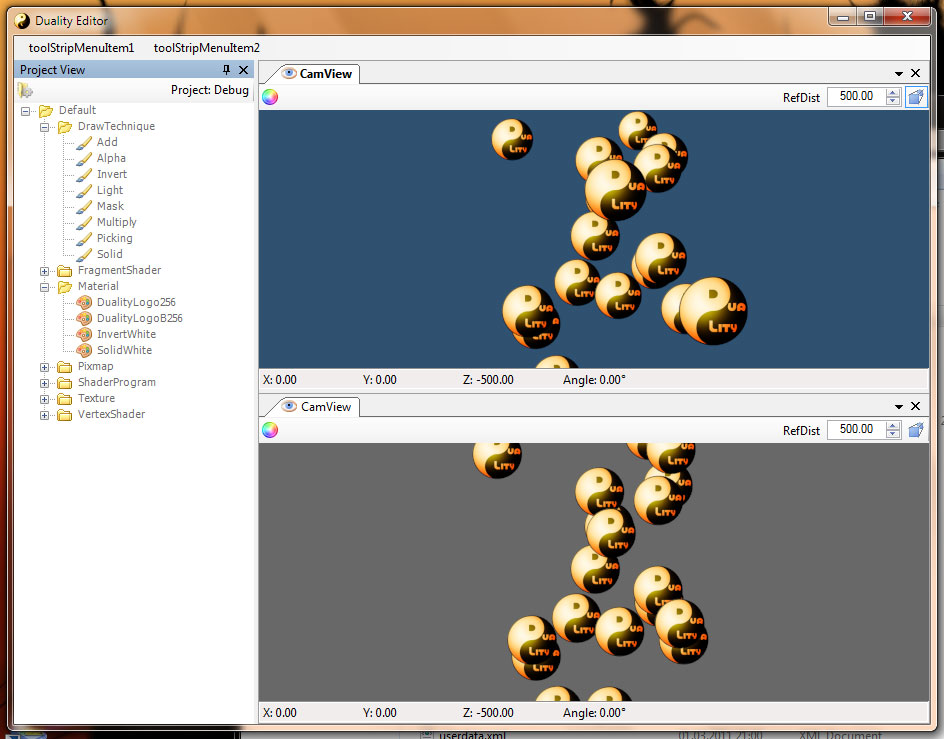Close the upper CamView document
This screenshot has width=944, height=739.
tap(915, 73)
